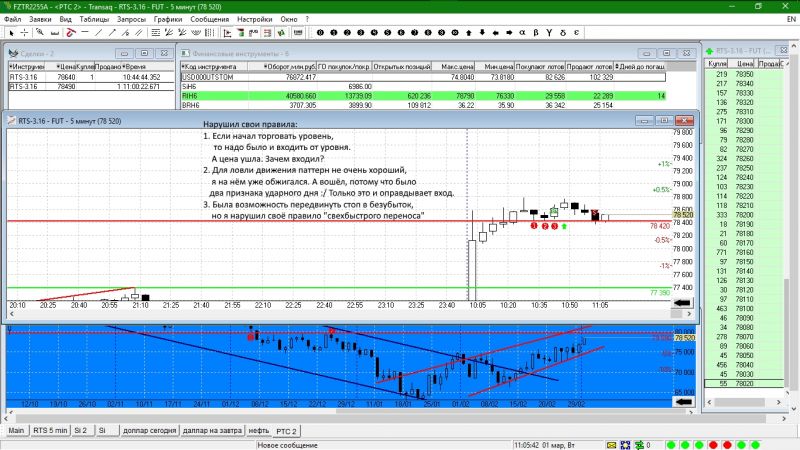Select the arrow line drawing tool
The image size is (800, 450).
coord(112,33)
